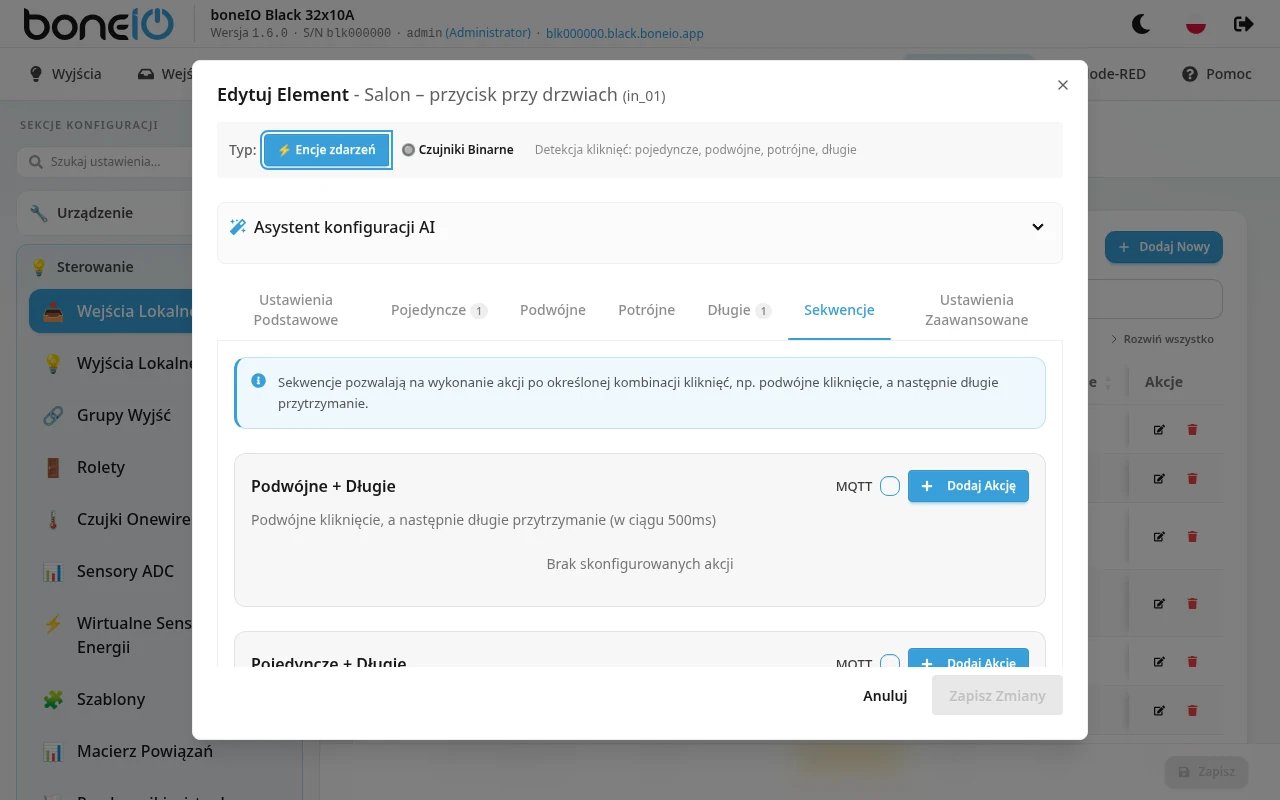Click the magic wand icon of Asystent konfiguracji AI
1280x800 pixels.
tap(238, 227)
